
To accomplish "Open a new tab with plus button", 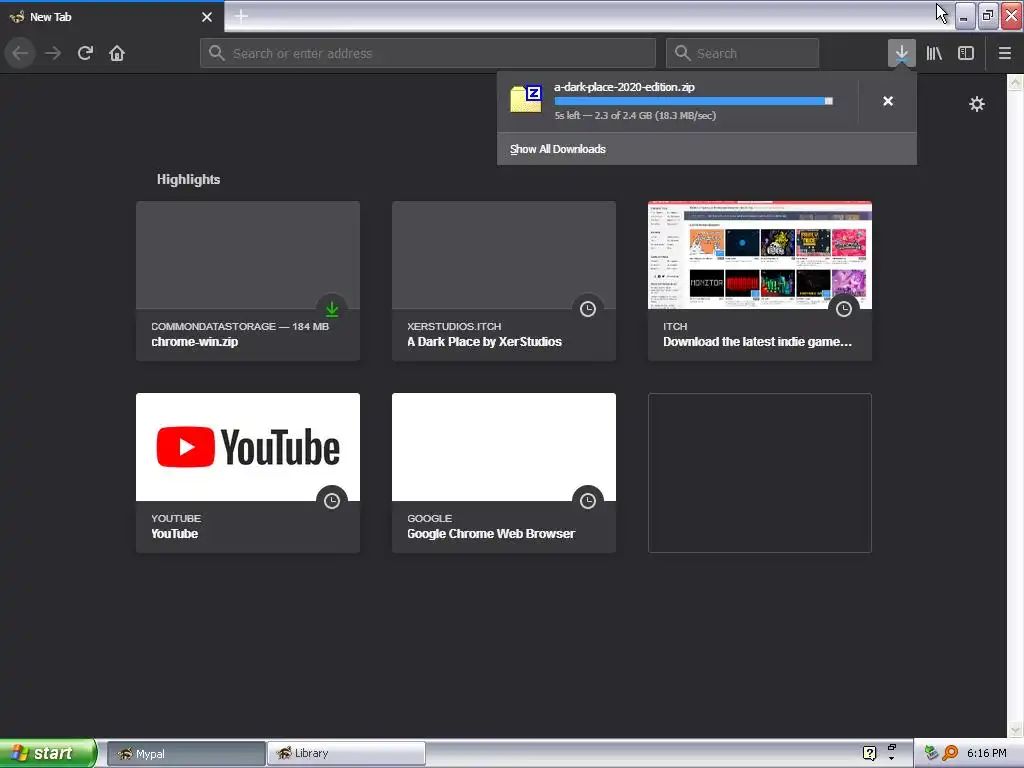I will pos(241,16).
